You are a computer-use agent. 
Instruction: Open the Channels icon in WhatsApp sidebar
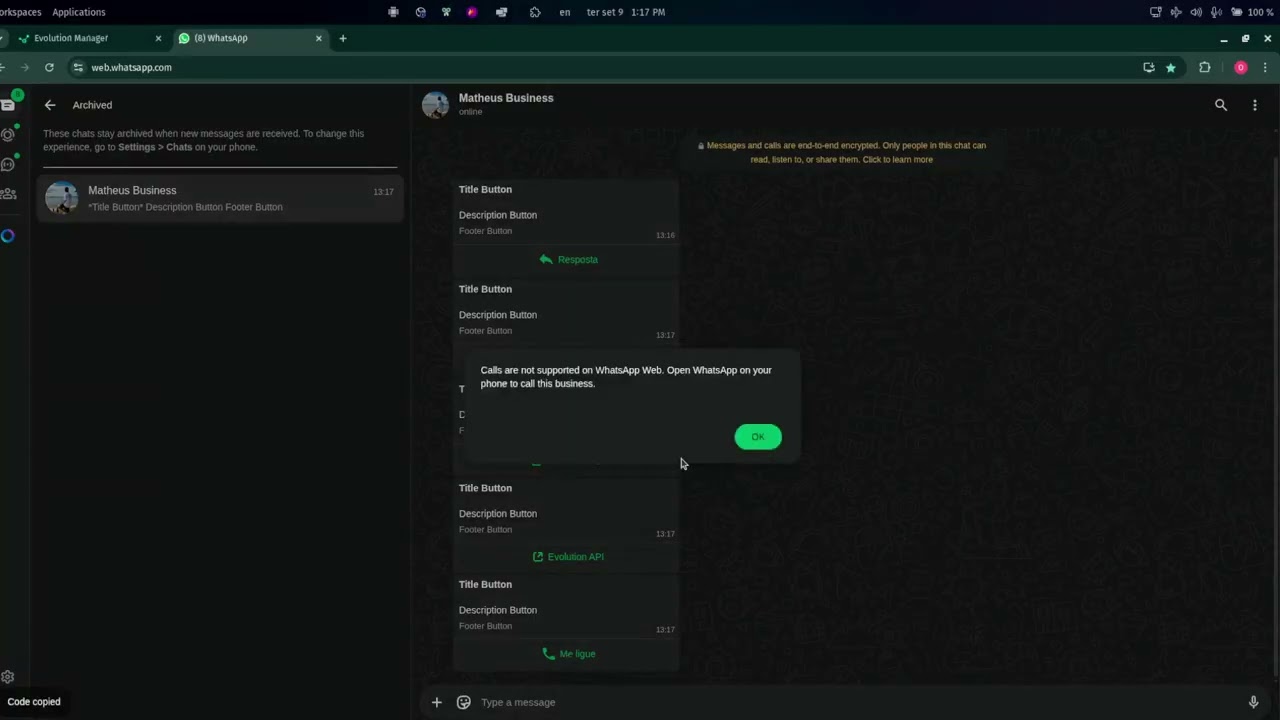click(8, 164)
